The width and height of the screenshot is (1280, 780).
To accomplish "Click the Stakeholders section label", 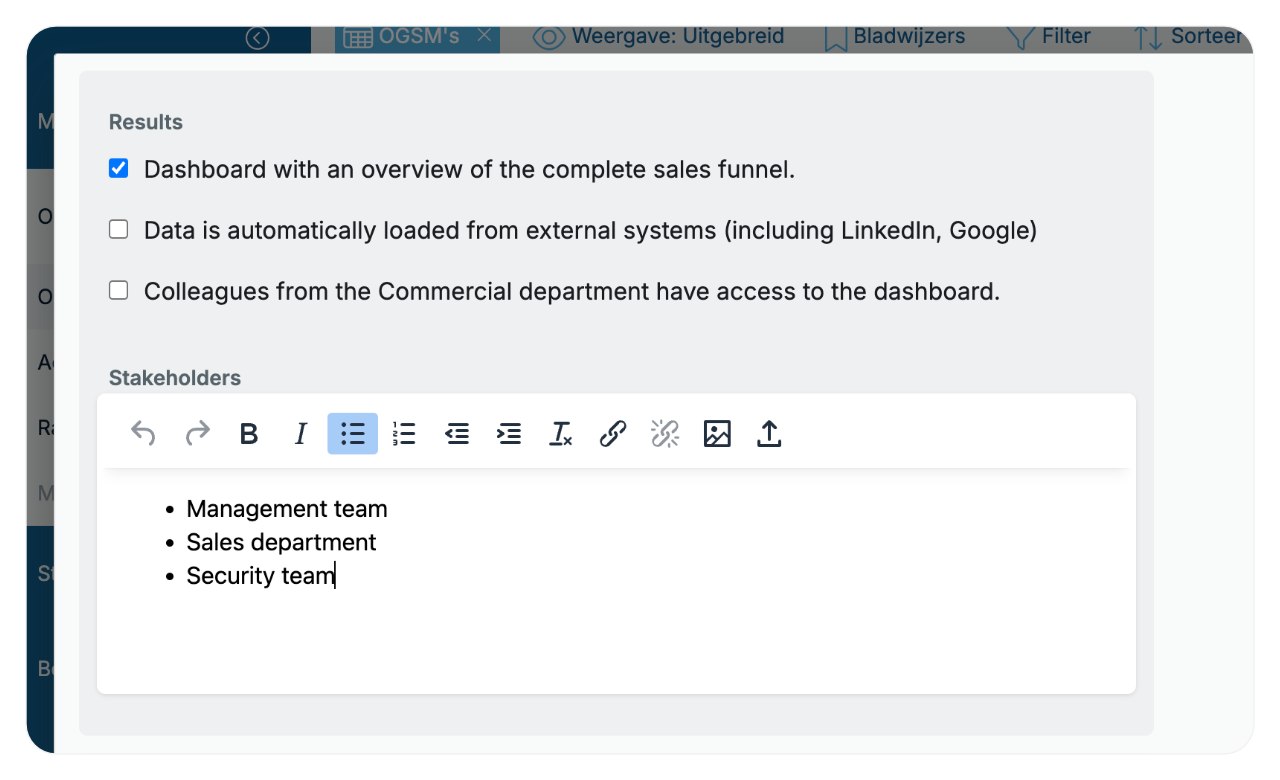I will (x=175, y=378).
